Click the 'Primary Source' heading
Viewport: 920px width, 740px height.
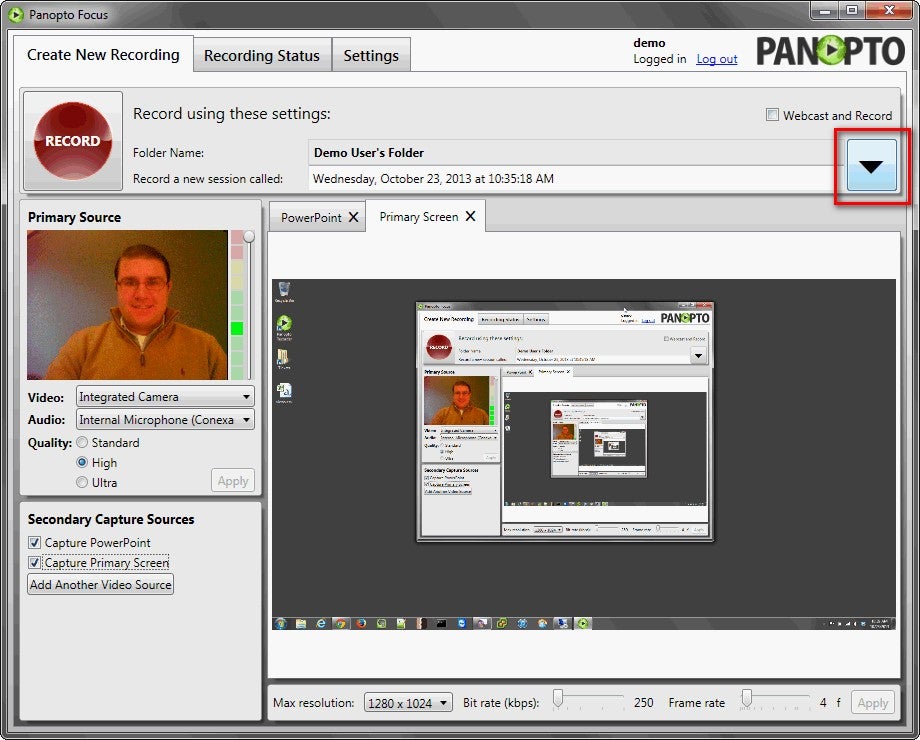click(75, 217)
